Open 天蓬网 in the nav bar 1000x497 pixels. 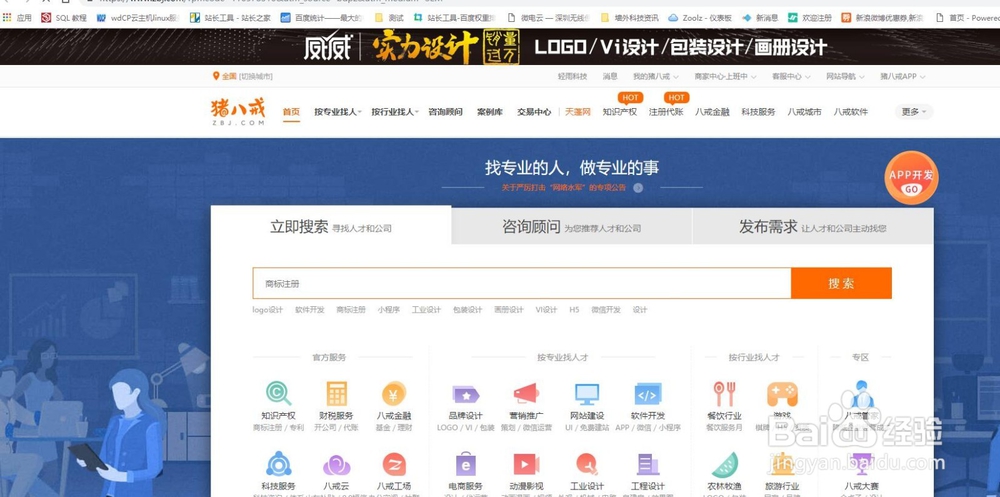tap(578, 112)
